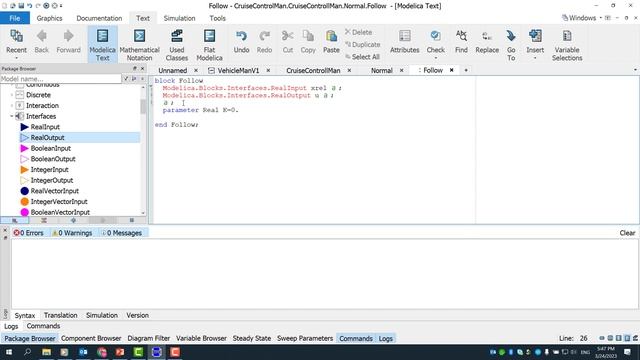Open the VehicleManV1 document tab
The width and height of the screenshot is (640, 360).
click(238, 70)
